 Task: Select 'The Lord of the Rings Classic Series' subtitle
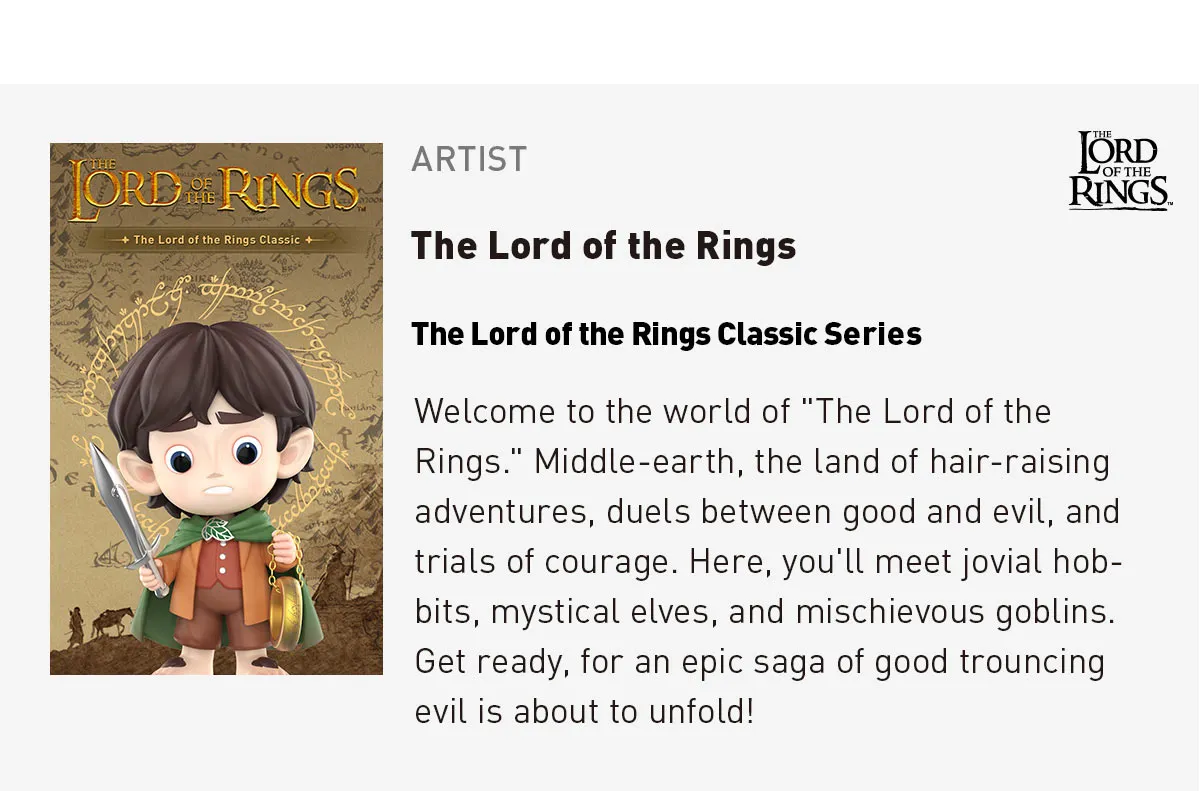[667, 334]
